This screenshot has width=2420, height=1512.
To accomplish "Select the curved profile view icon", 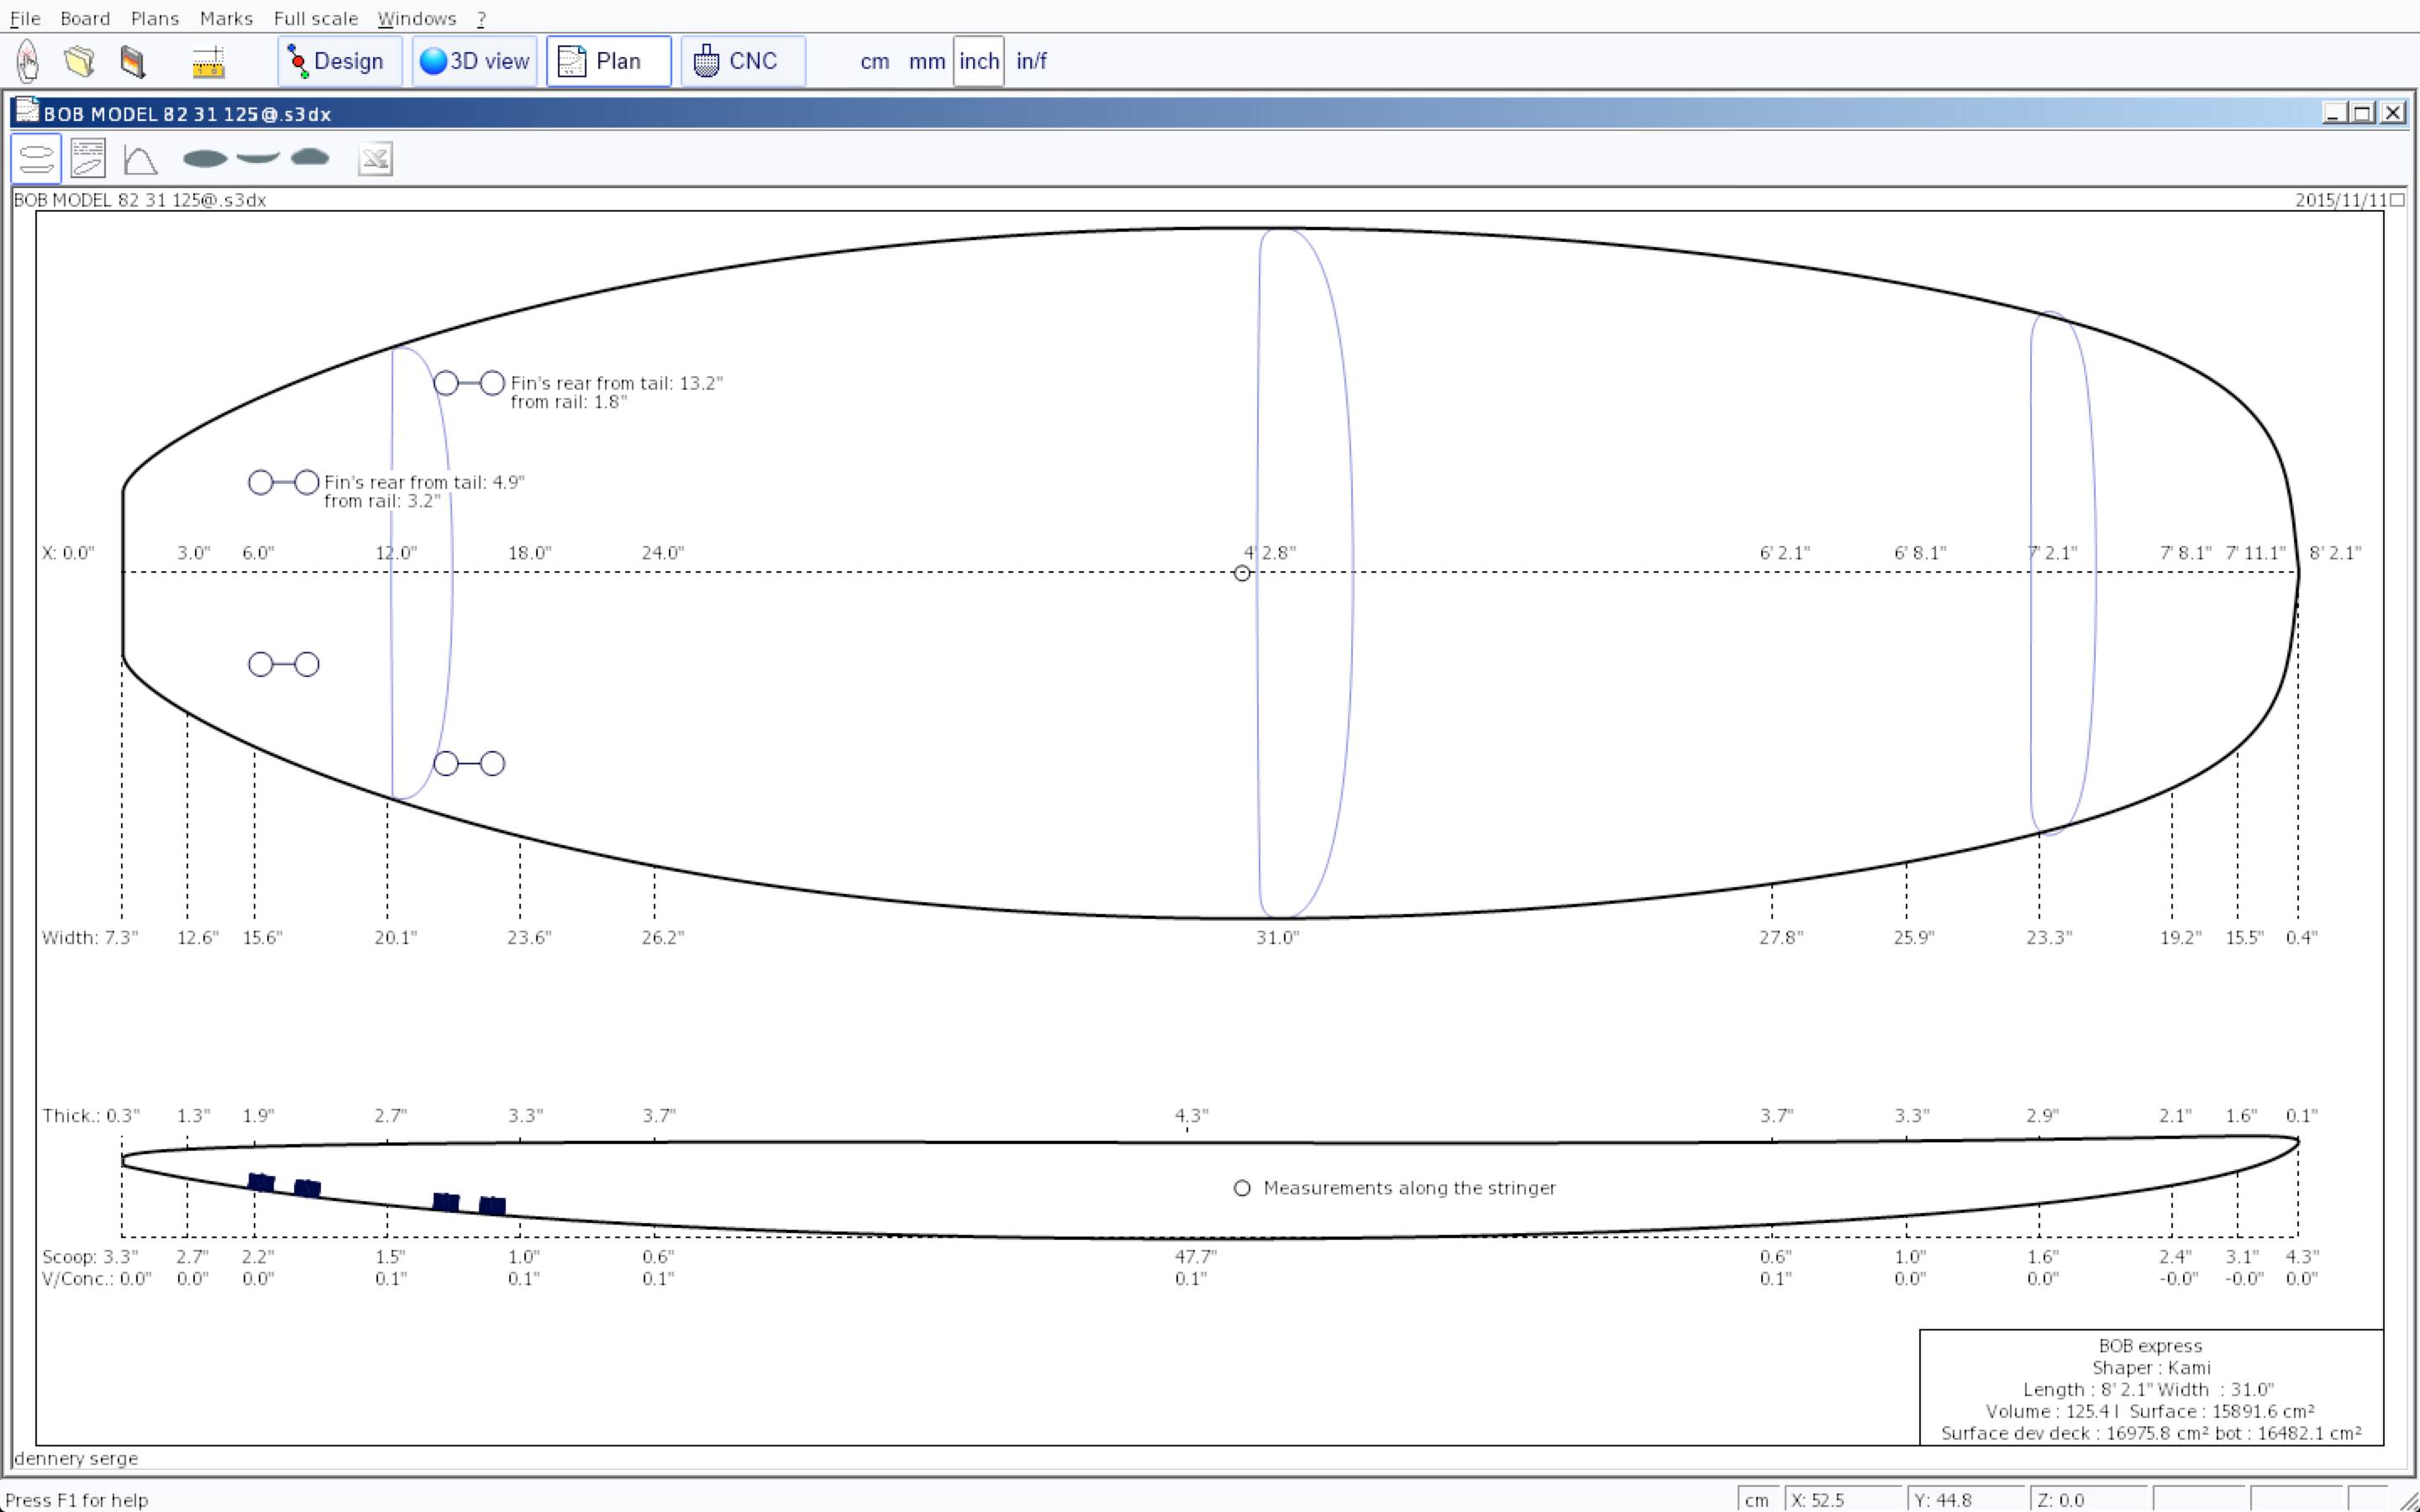I will [140, 158].
